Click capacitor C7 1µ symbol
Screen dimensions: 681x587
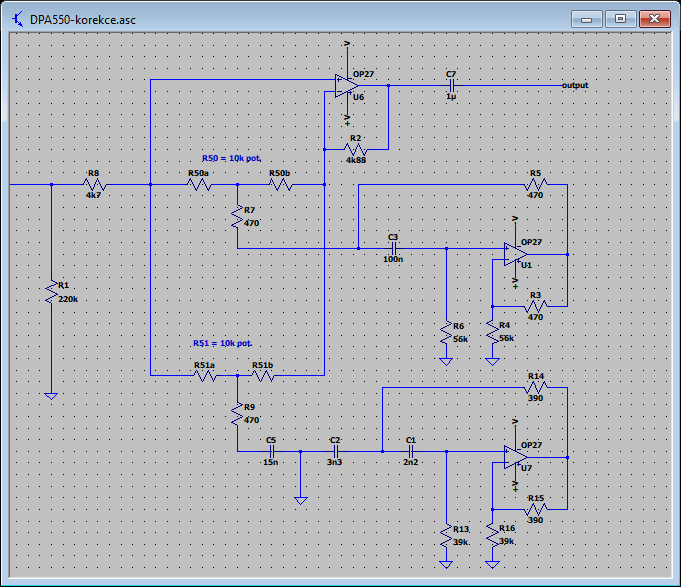click(x=451, y=86)
